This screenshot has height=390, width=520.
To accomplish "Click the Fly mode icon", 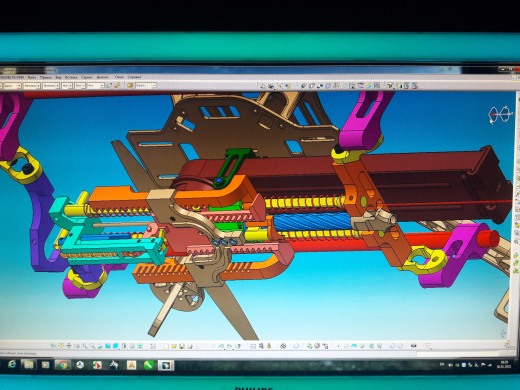I will (x=53, y=346).
